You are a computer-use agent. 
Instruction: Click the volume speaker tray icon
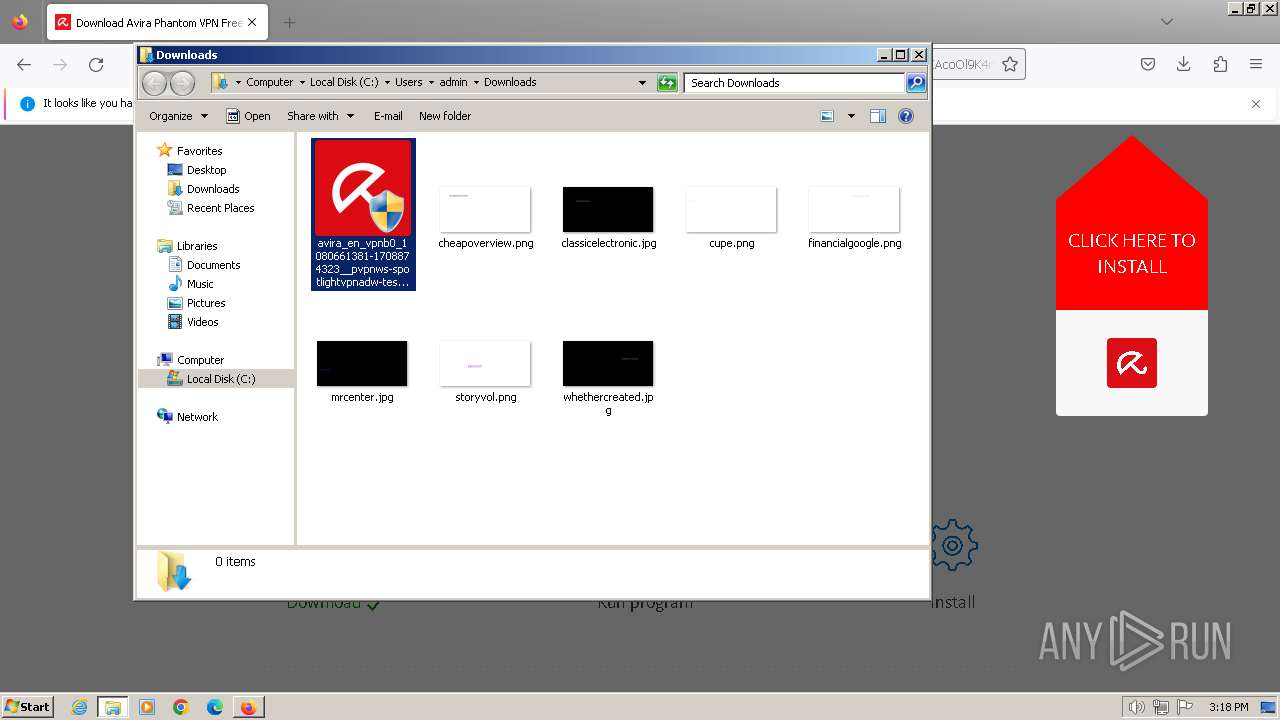(x=1137, y=707)
